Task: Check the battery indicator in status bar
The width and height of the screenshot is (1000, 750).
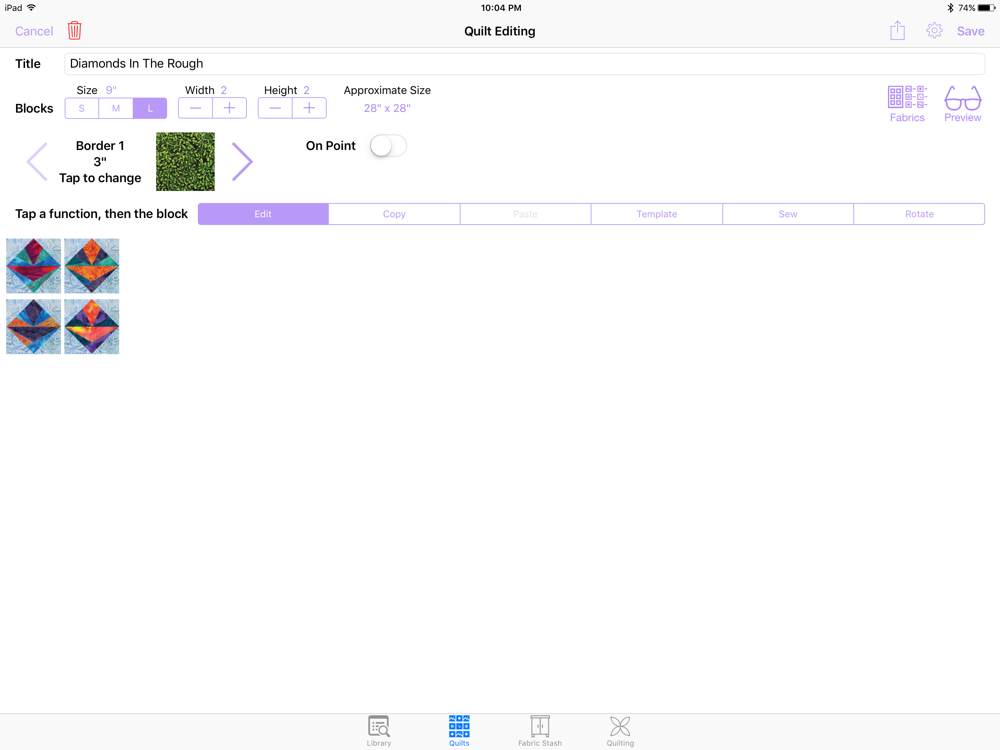Action: coord(986,8)
